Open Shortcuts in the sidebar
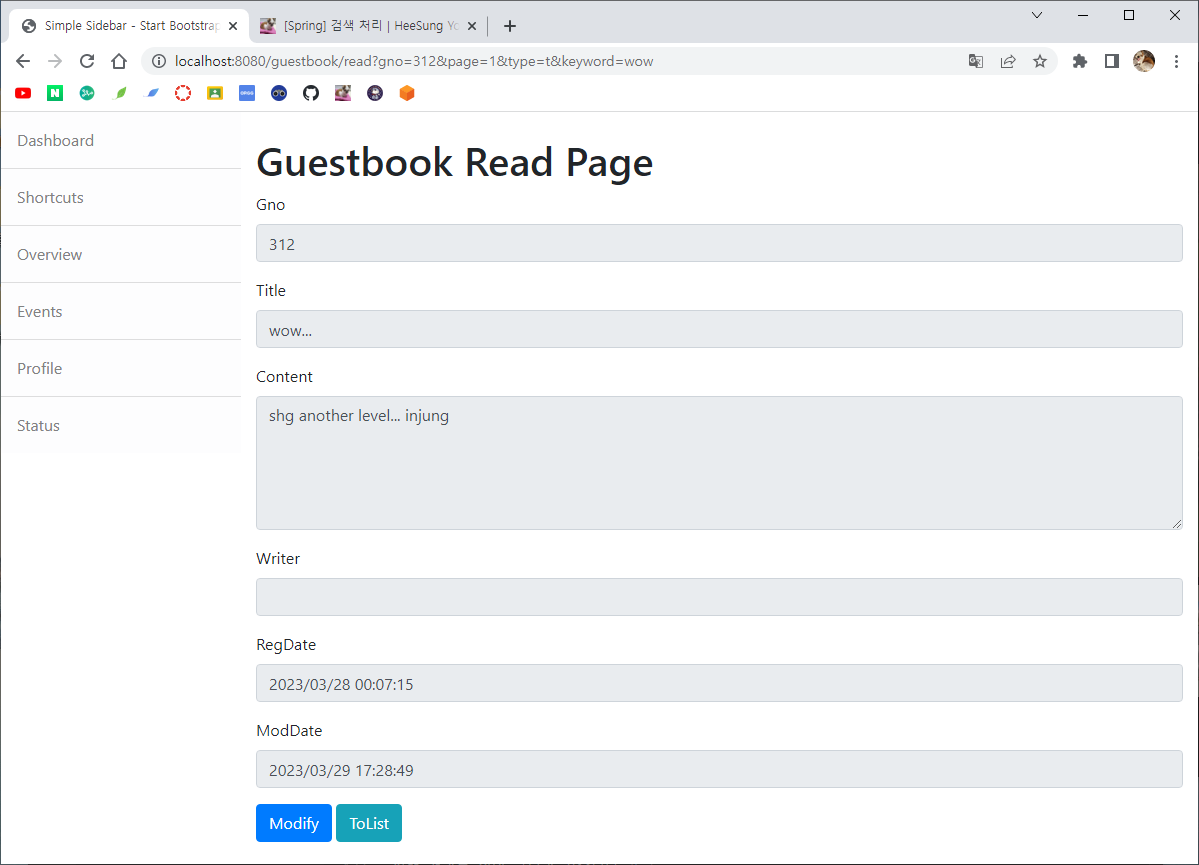 point(121,197)
